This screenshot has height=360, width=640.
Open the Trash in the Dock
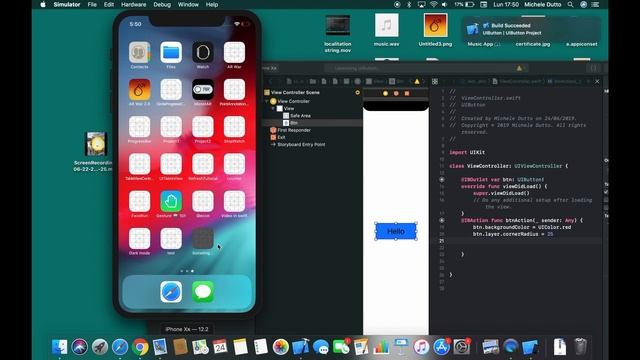pyautogui.click(x=580, y=347)
